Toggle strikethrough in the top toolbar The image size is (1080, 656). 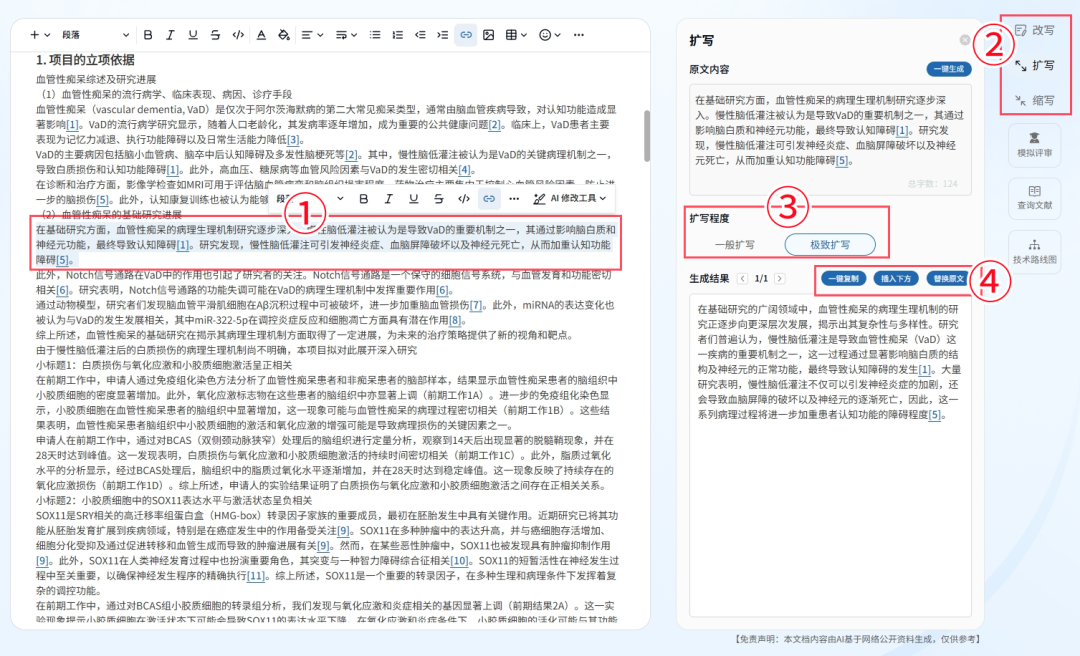pyautogui.click(x=216, y=35)
